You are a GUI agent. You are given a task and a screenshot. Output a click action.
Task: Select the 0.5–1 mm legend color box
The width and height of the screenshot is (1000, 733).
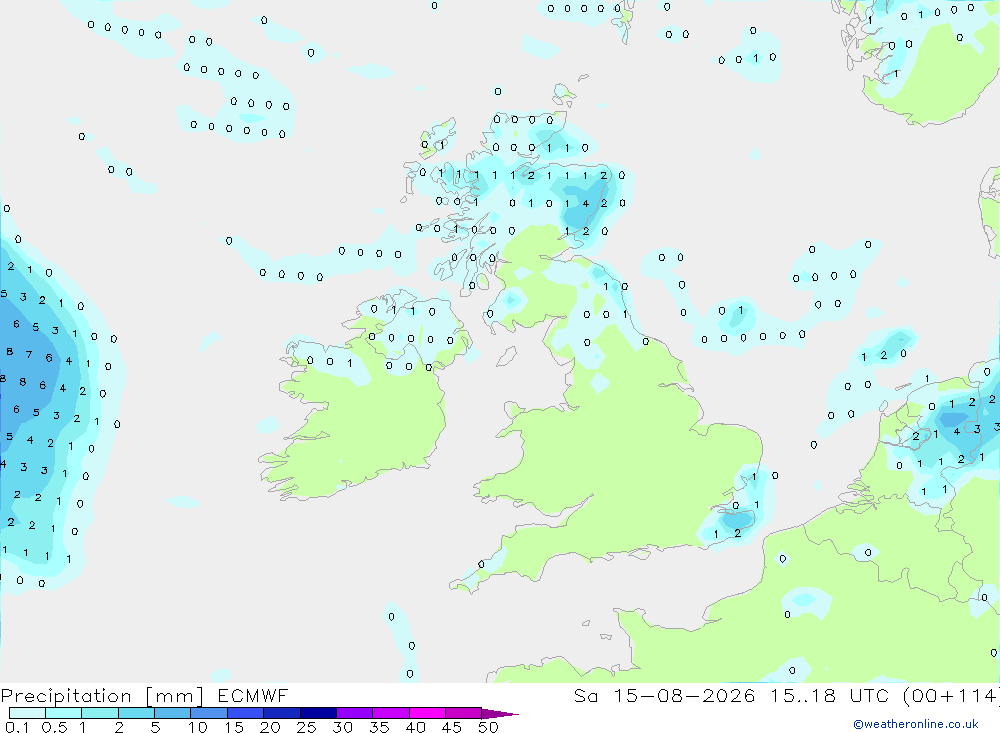click(63, 713)
